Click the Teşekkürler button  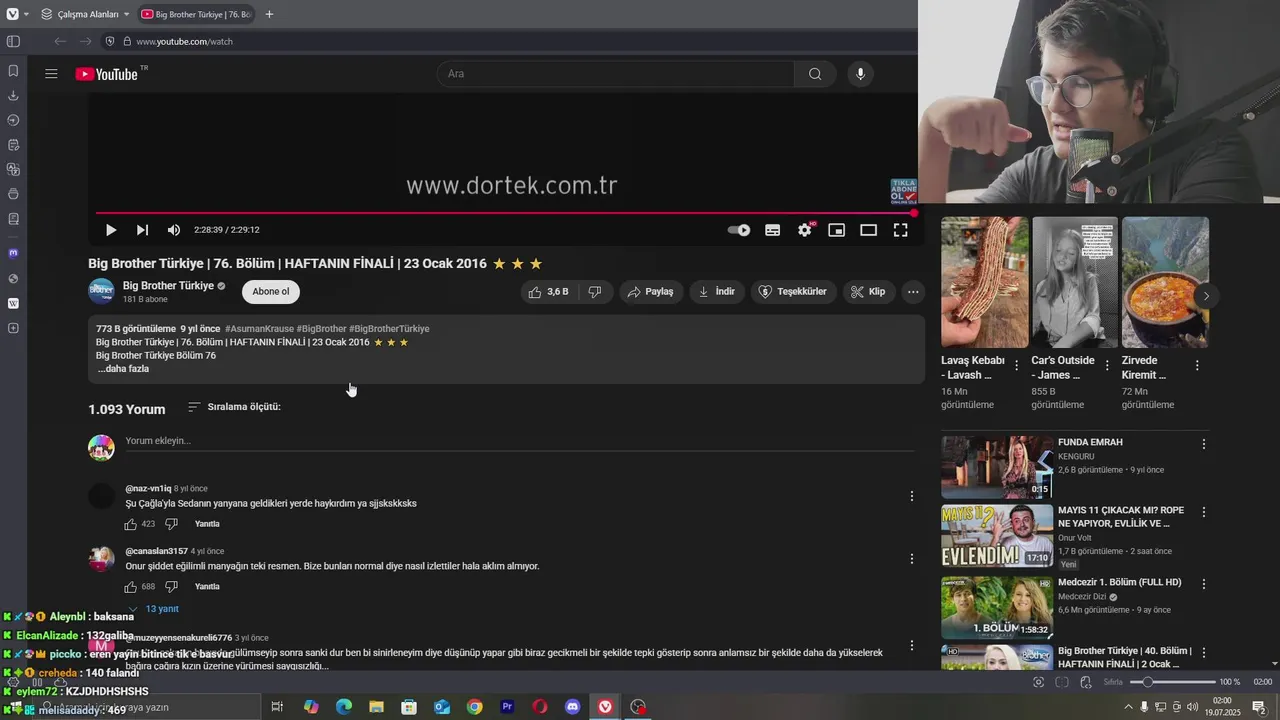point(793,292)
